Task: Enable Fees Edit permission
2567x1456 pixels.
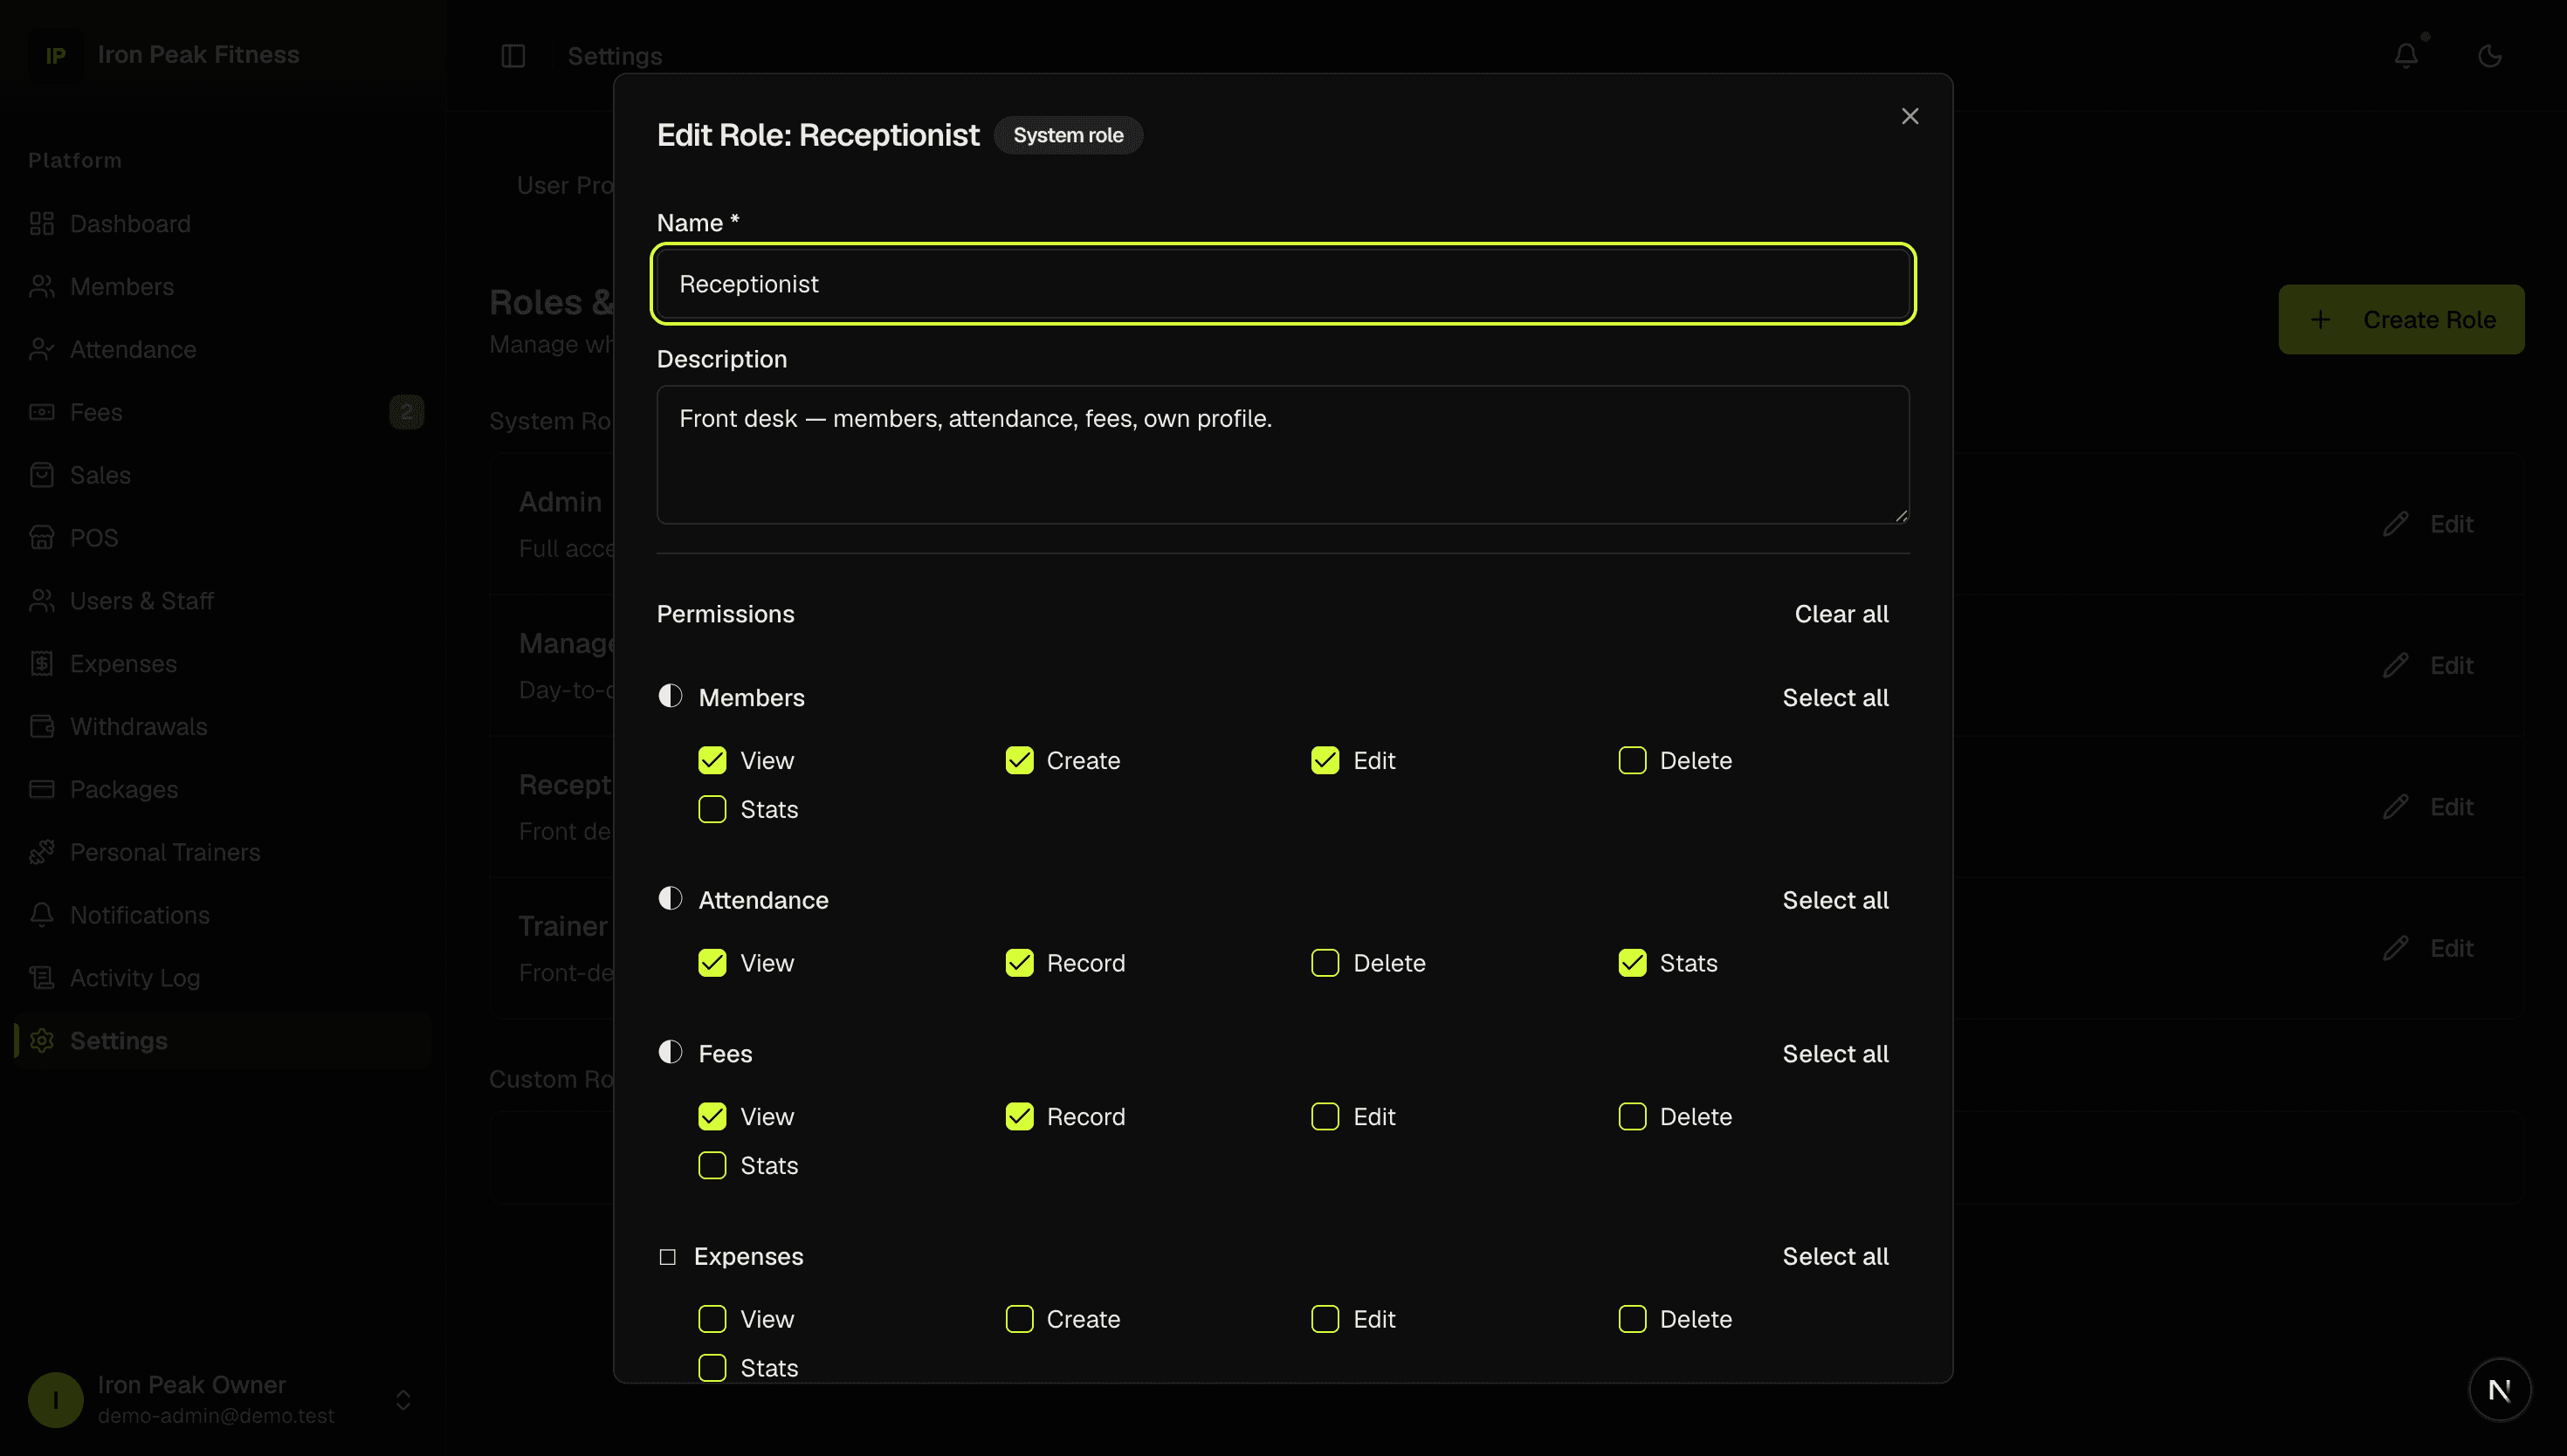Action: coord(1325,1117)
